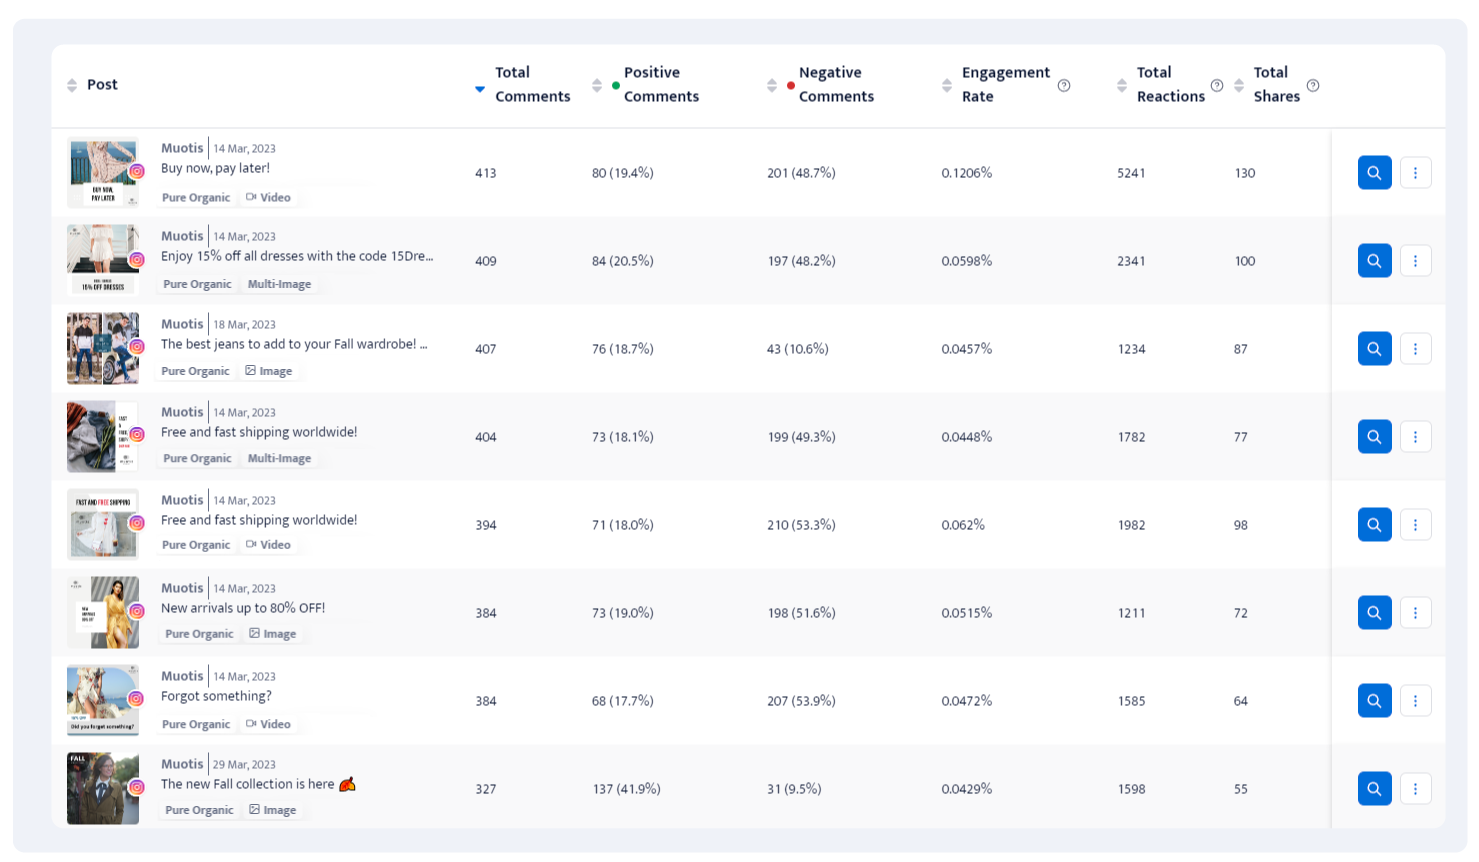This screenshot has width=1479, height=862.
Task: Click the 'Muotis' author name link
Action: coord(182,147)
